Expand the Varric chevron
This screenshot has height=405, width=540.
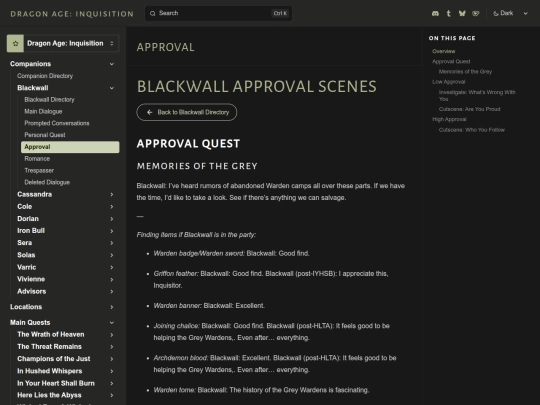(112, 267)
